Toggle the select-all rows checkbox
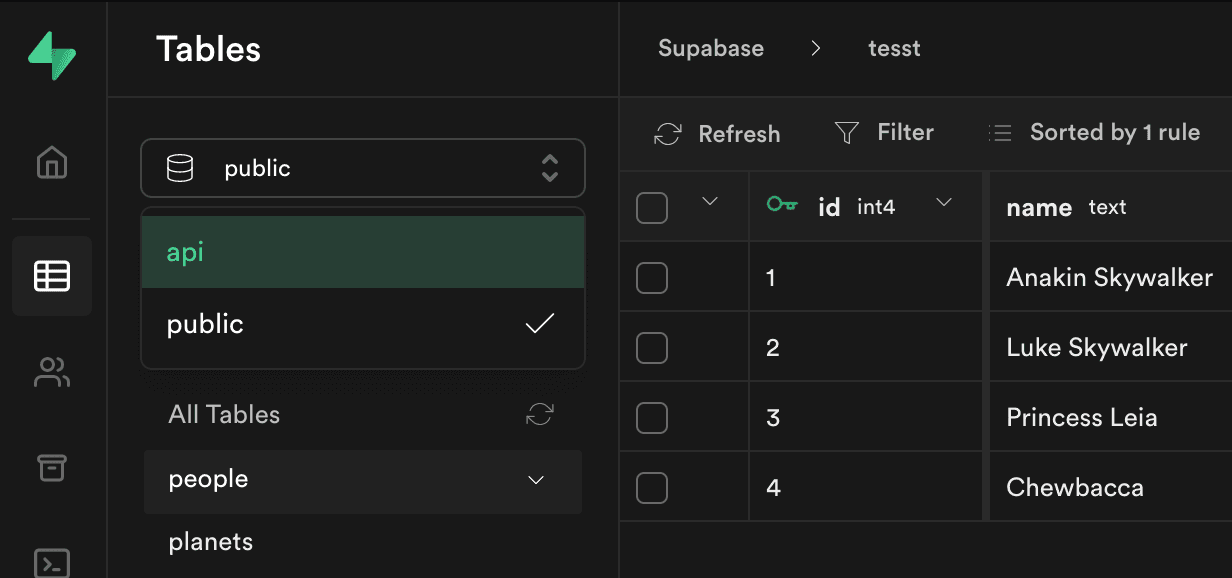The height and width of the screenshot is (578, 1232). pyautogui.click(x=652, y=208)
